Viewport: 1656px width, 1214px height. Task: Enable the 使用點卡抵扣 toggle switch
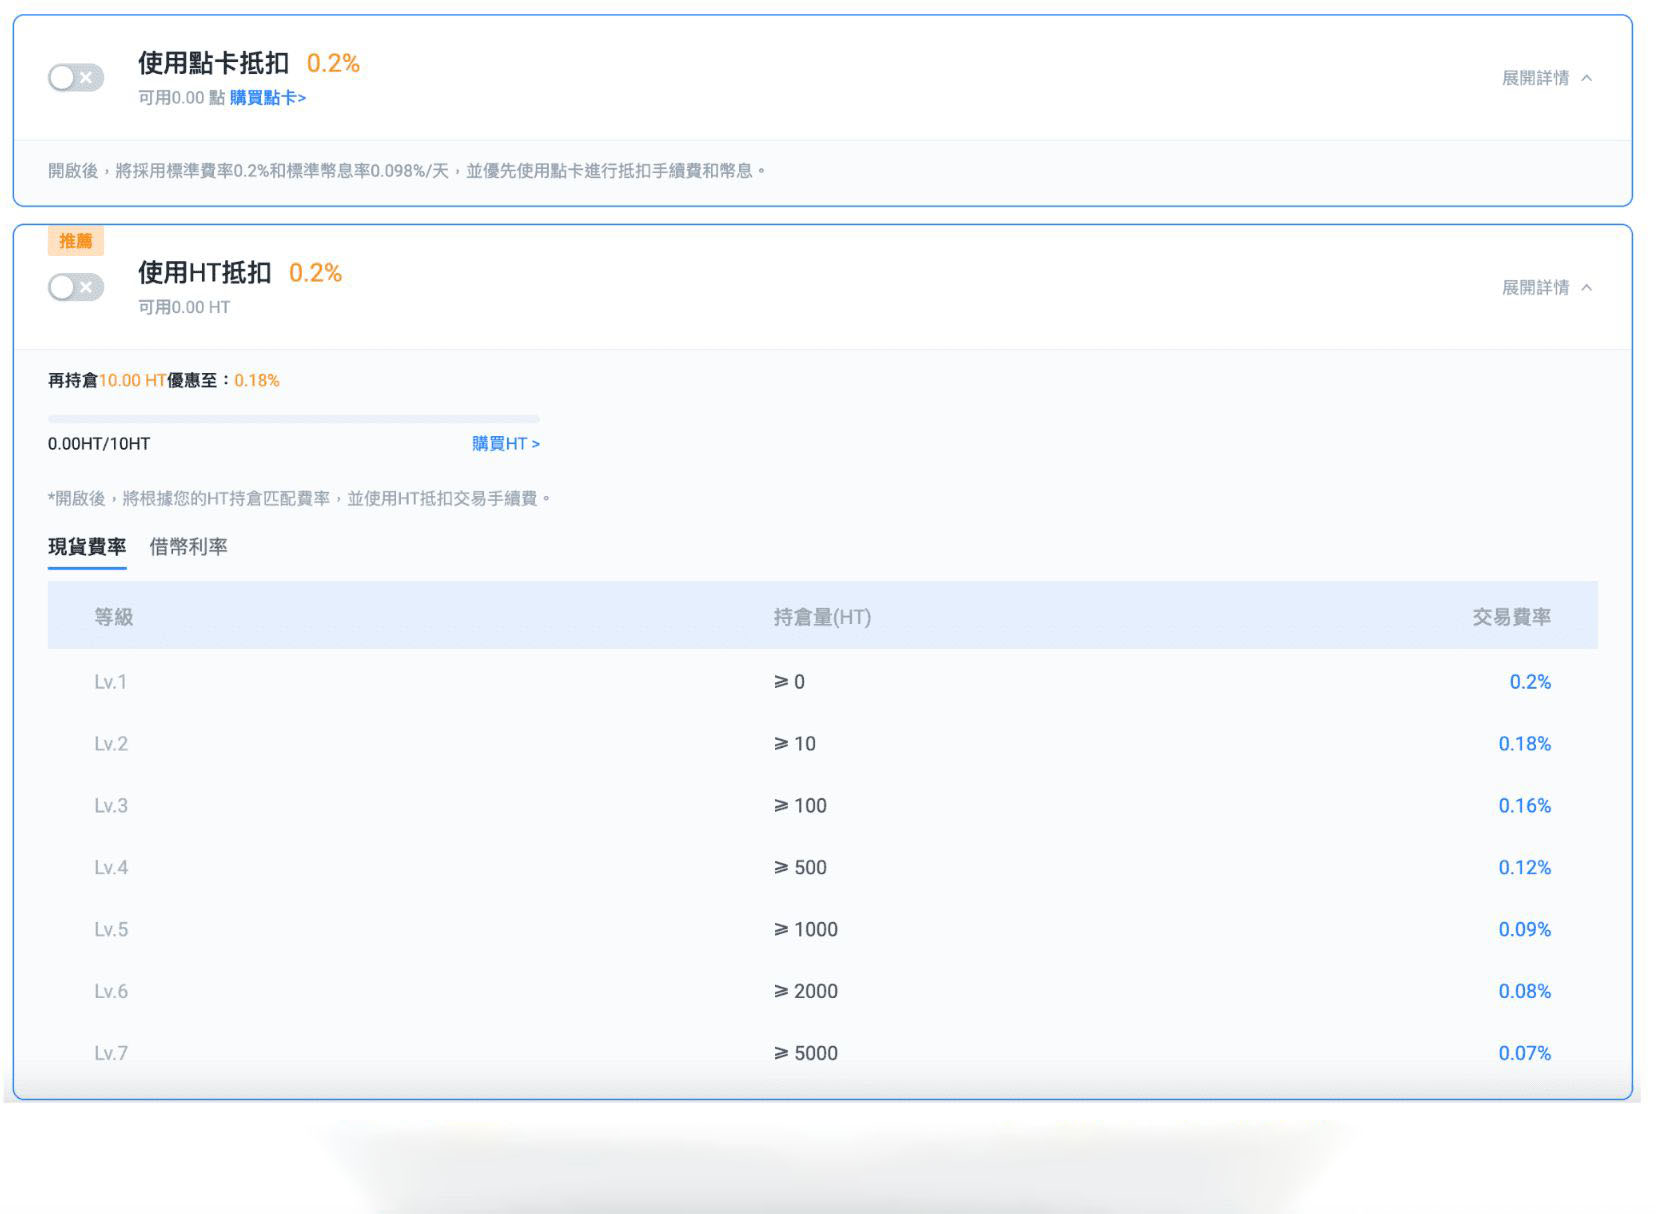pyautogui.click(x=76, y=78)
